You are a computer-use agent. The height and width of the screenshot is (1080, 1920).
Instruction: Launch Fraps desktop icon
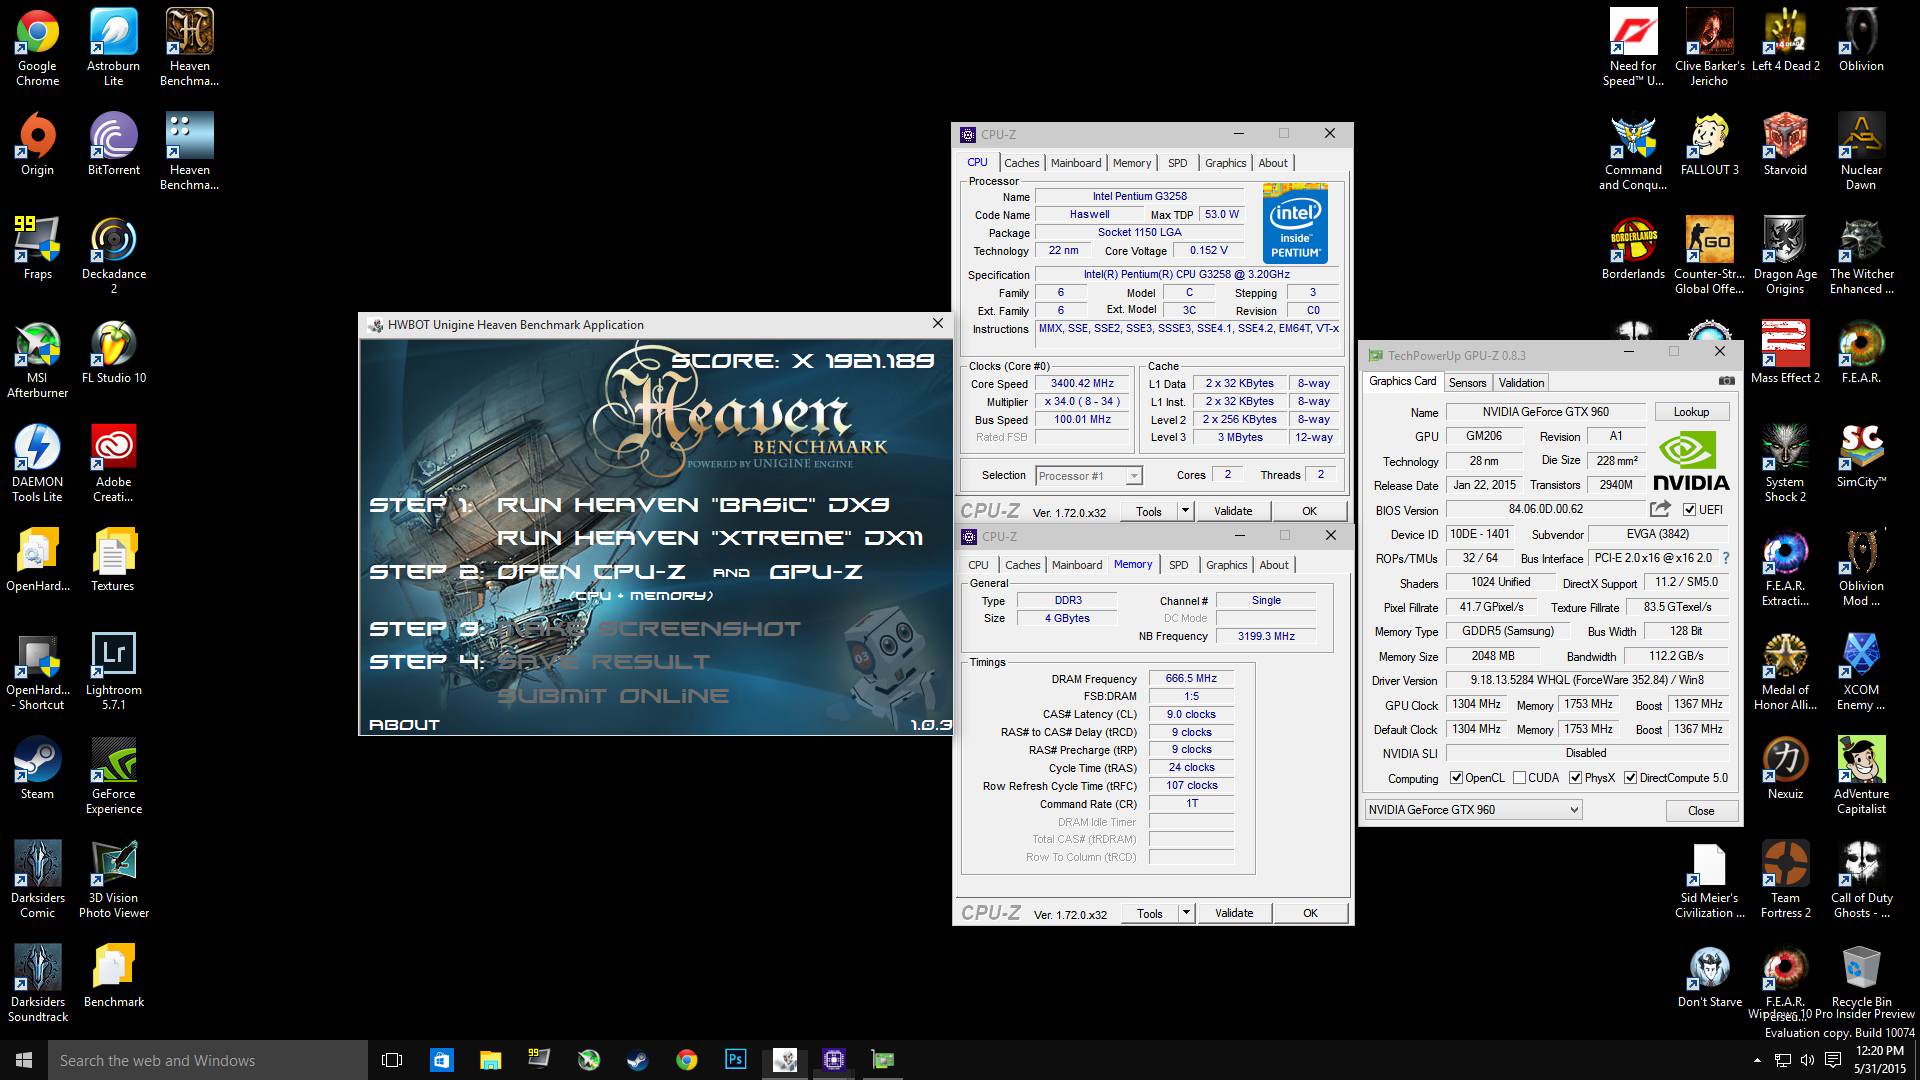[37, 249]
